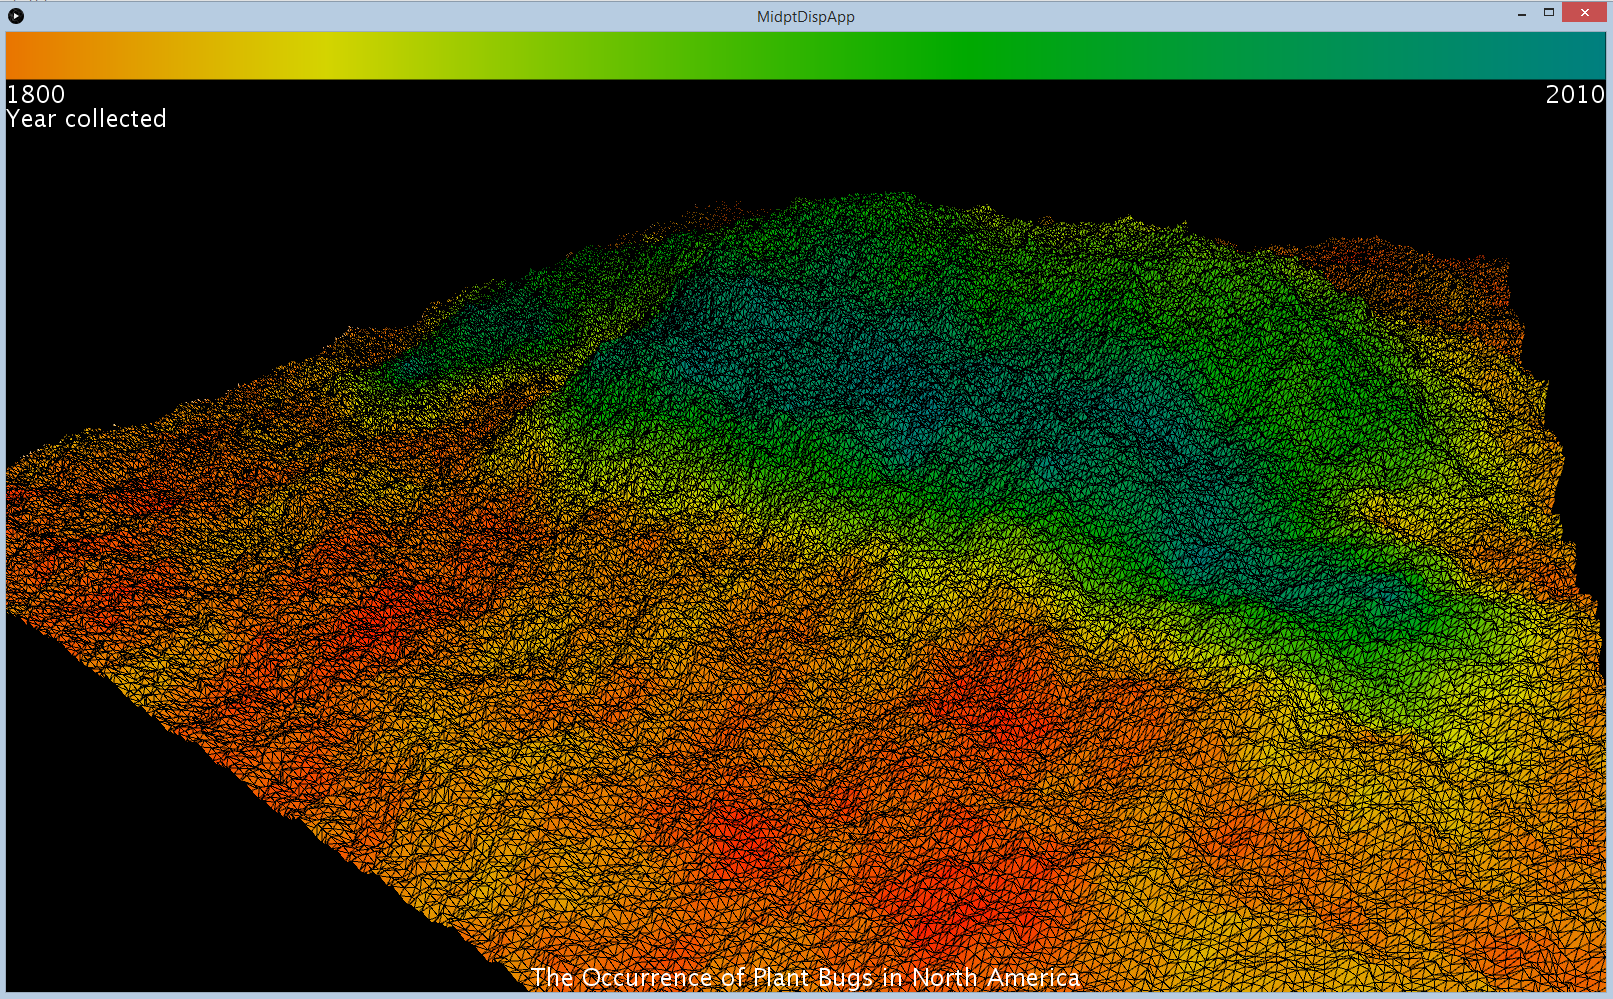Click the MidptDispApp title text
Image resolution: width=1613 pixels, height=999 pixels.
point(805,17)
